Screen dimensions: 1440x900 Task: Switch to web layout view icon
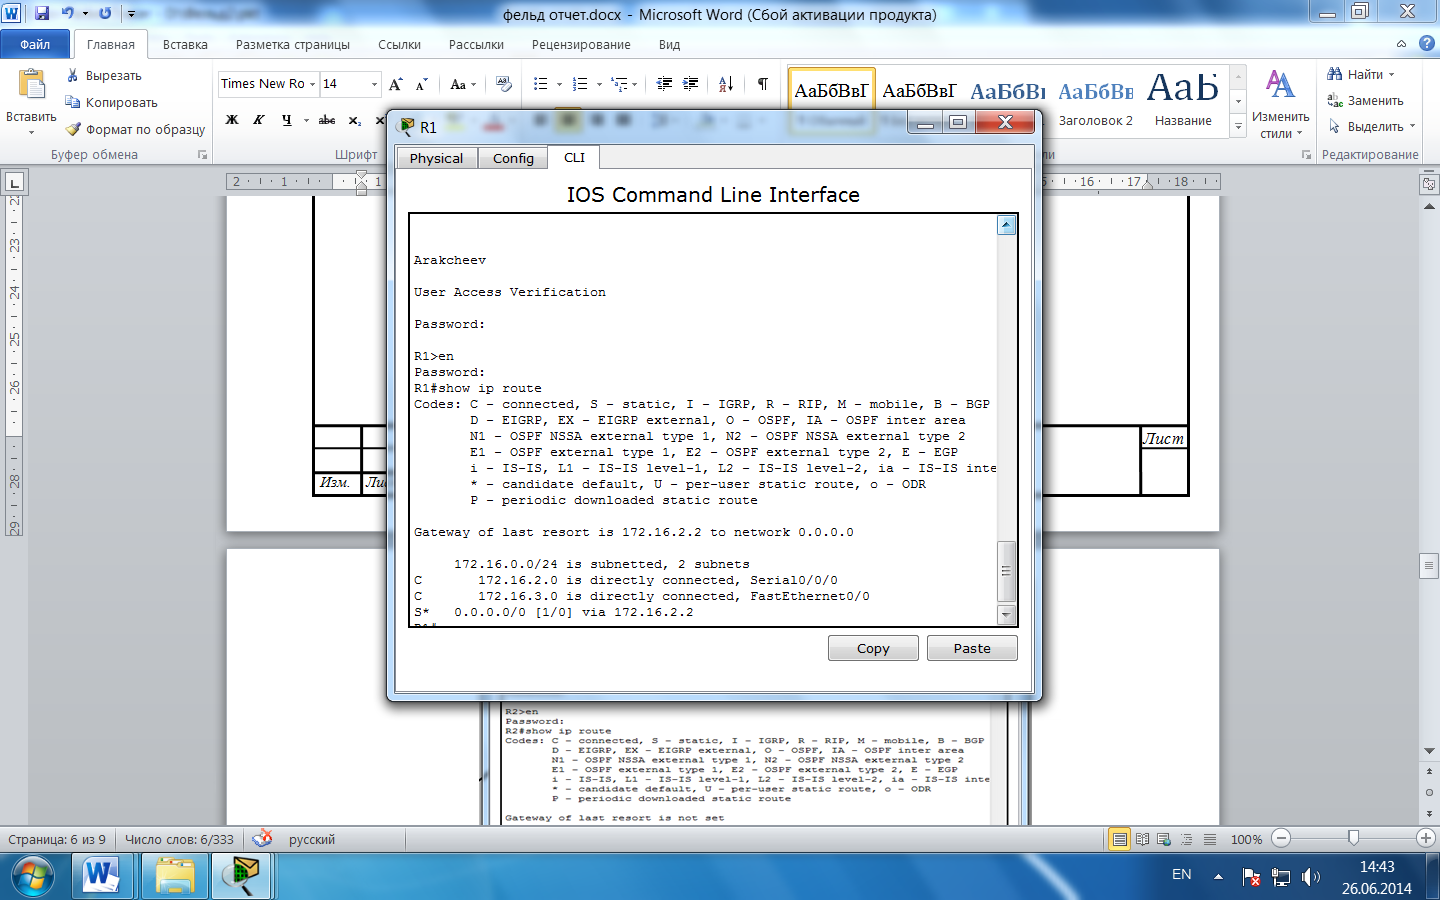[1164, 839]
